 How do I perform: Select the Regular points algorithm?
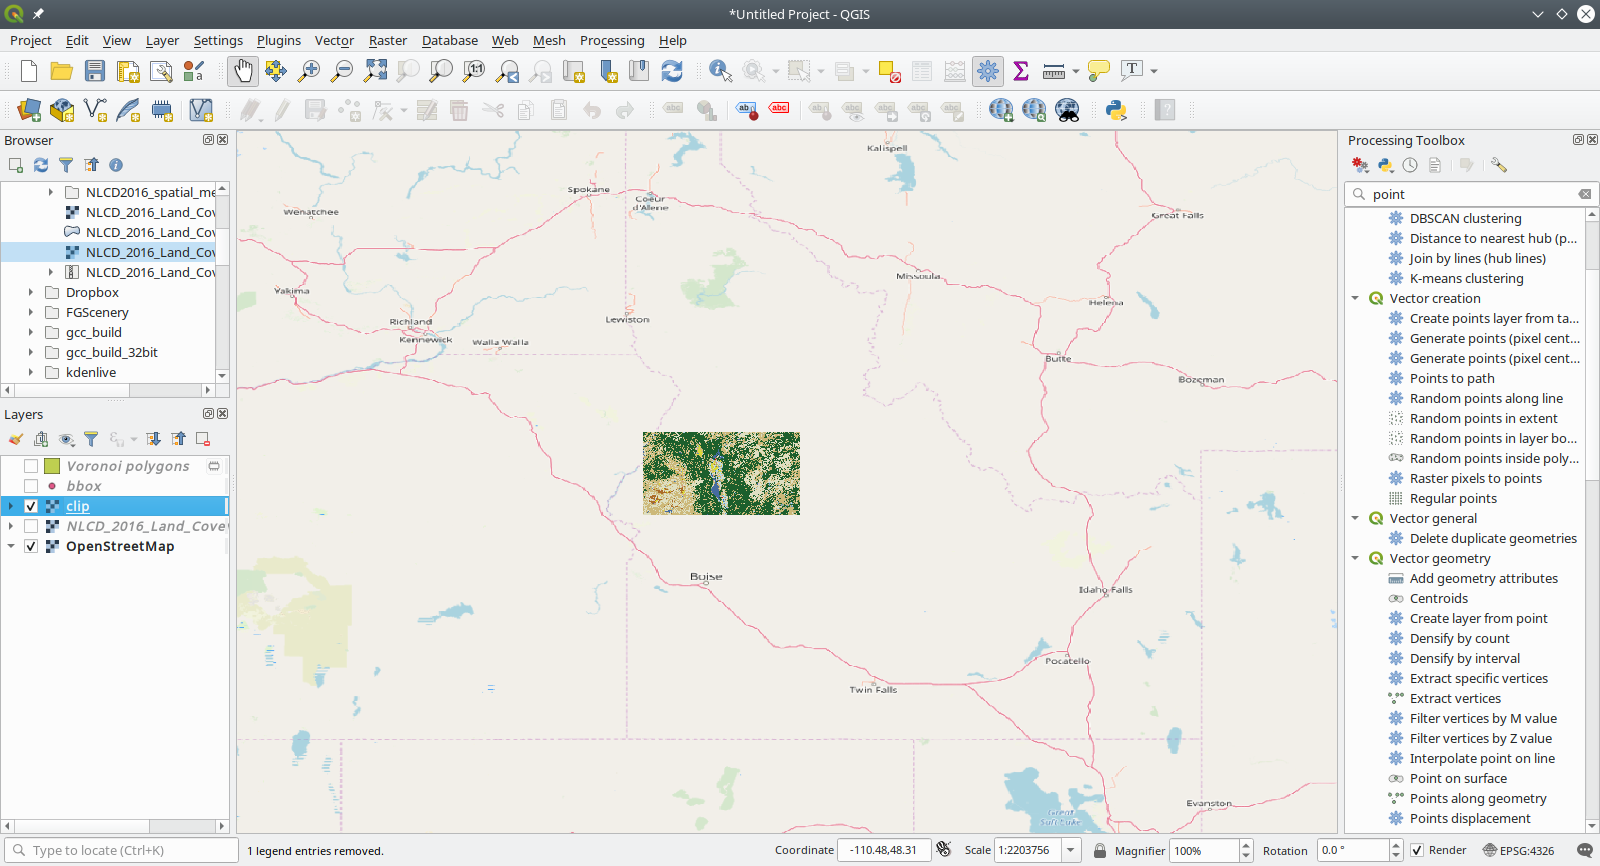tap(1453, 498)
